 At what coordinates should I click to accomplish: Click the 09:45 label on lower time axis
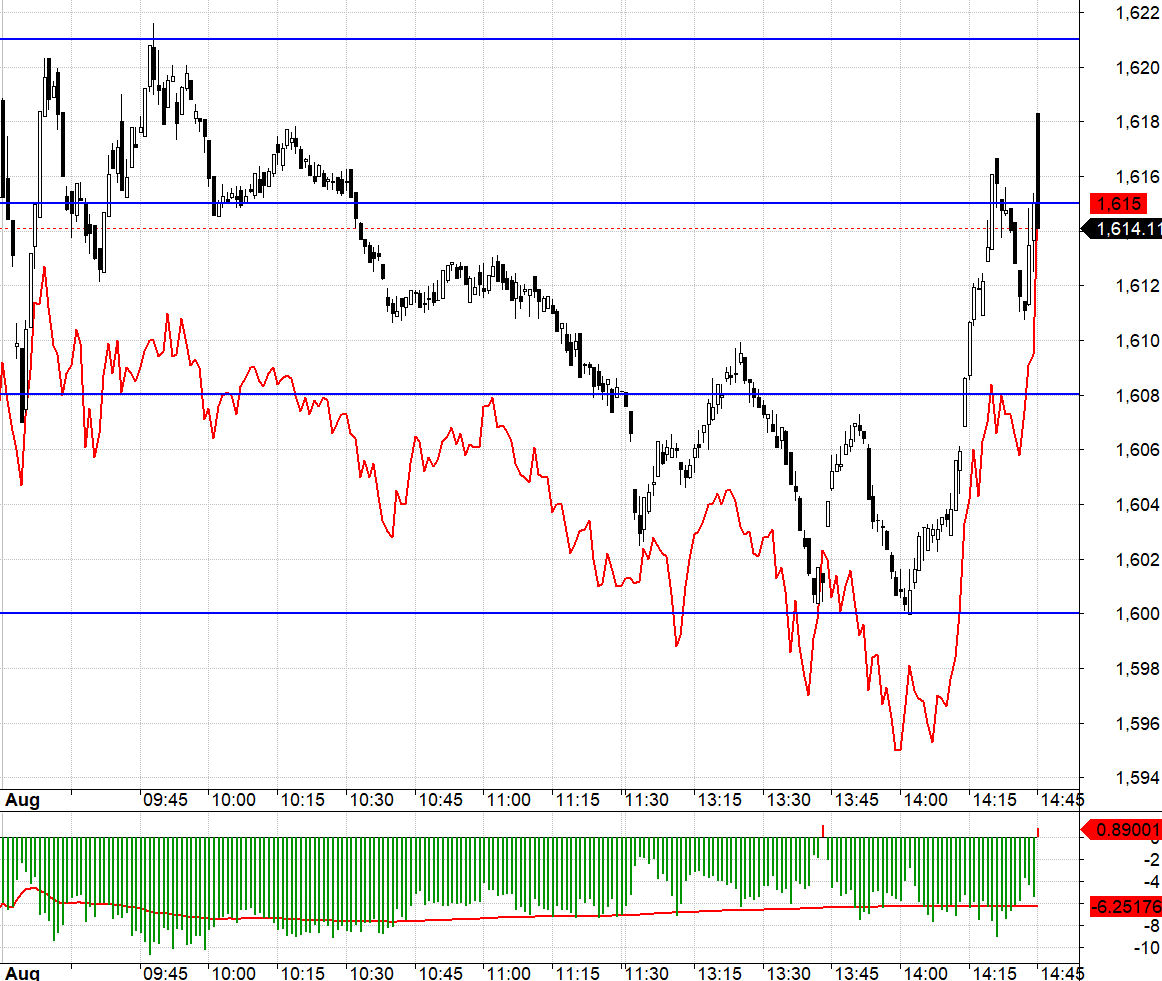(165, 972)
